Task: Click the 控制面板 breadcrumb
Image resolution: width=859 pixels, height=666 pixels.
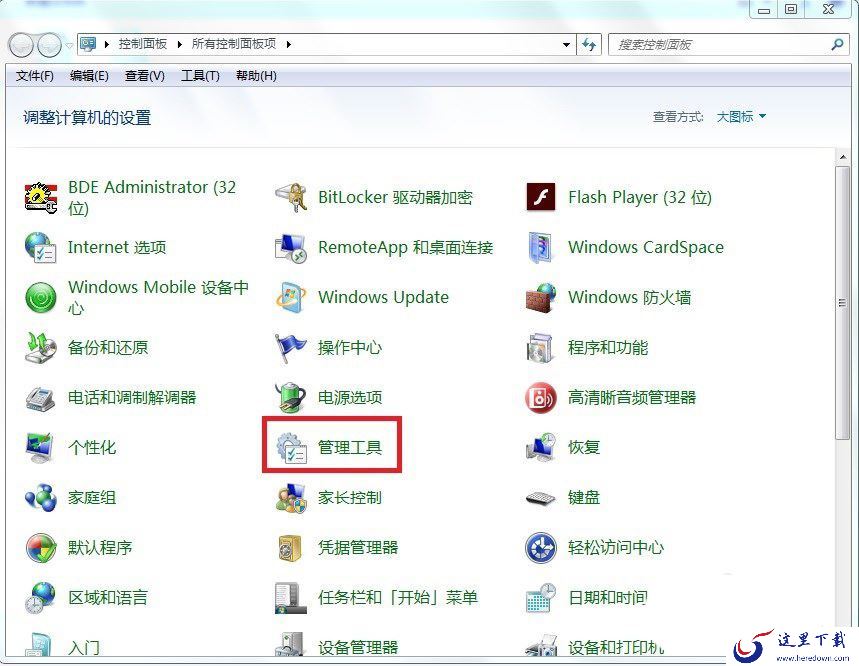Action: click(143, 44)
